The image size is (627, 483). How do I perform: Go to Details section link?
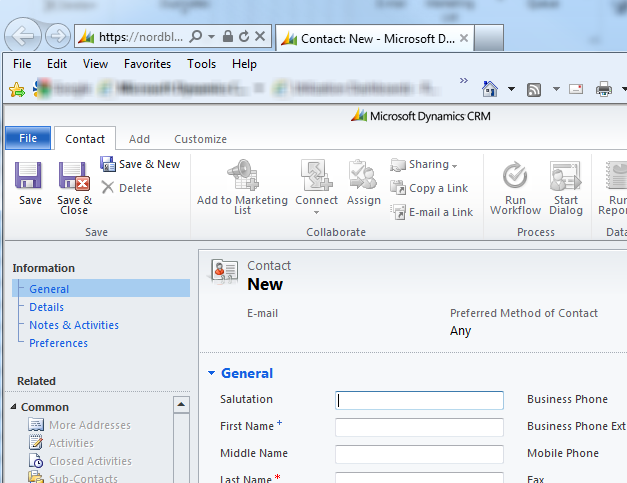coord(46,307)
